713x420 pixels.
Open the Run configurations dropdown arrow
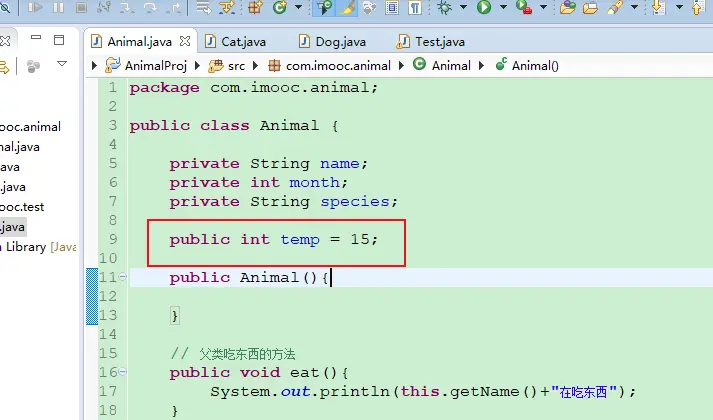[503, 7]
